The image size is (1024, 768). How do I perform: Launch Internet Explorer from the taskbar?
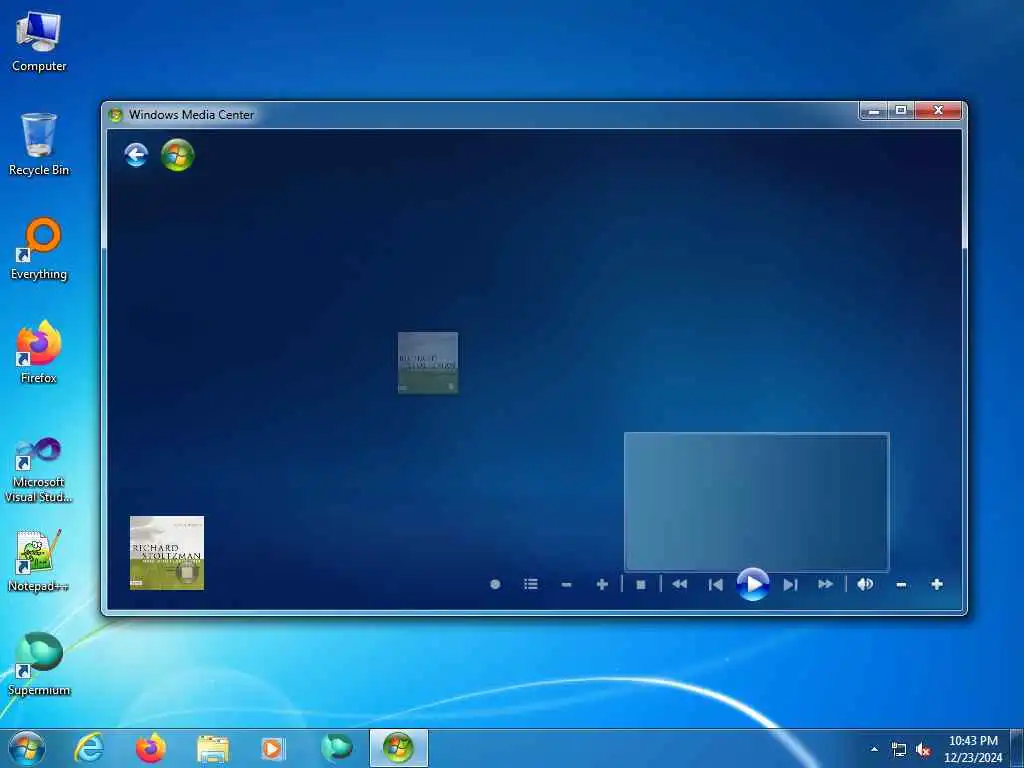click(89, 748)
